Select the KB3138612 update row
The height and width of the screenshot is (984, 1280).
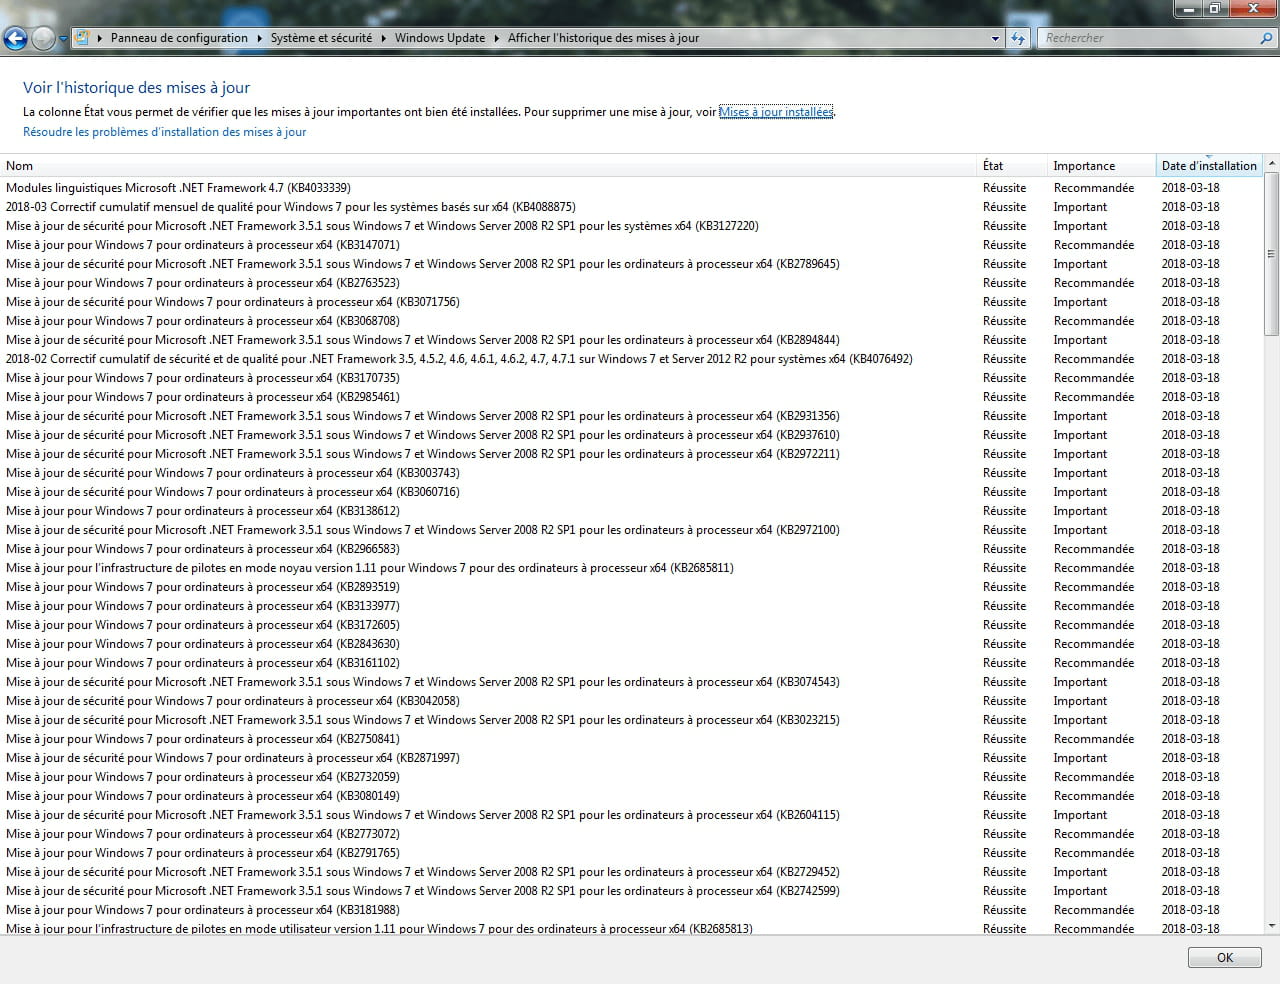(x=632, y=511)
